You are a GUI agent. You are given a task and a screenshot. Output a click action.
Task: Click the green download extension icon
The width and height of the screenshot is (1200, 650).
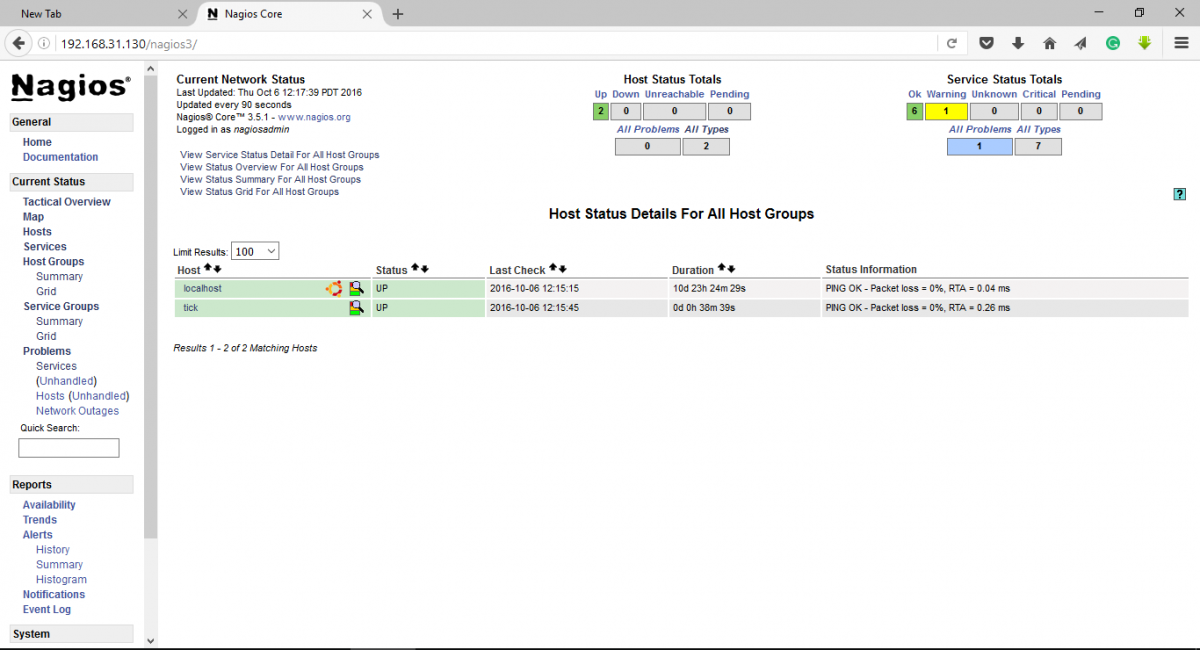(1144, 44)
